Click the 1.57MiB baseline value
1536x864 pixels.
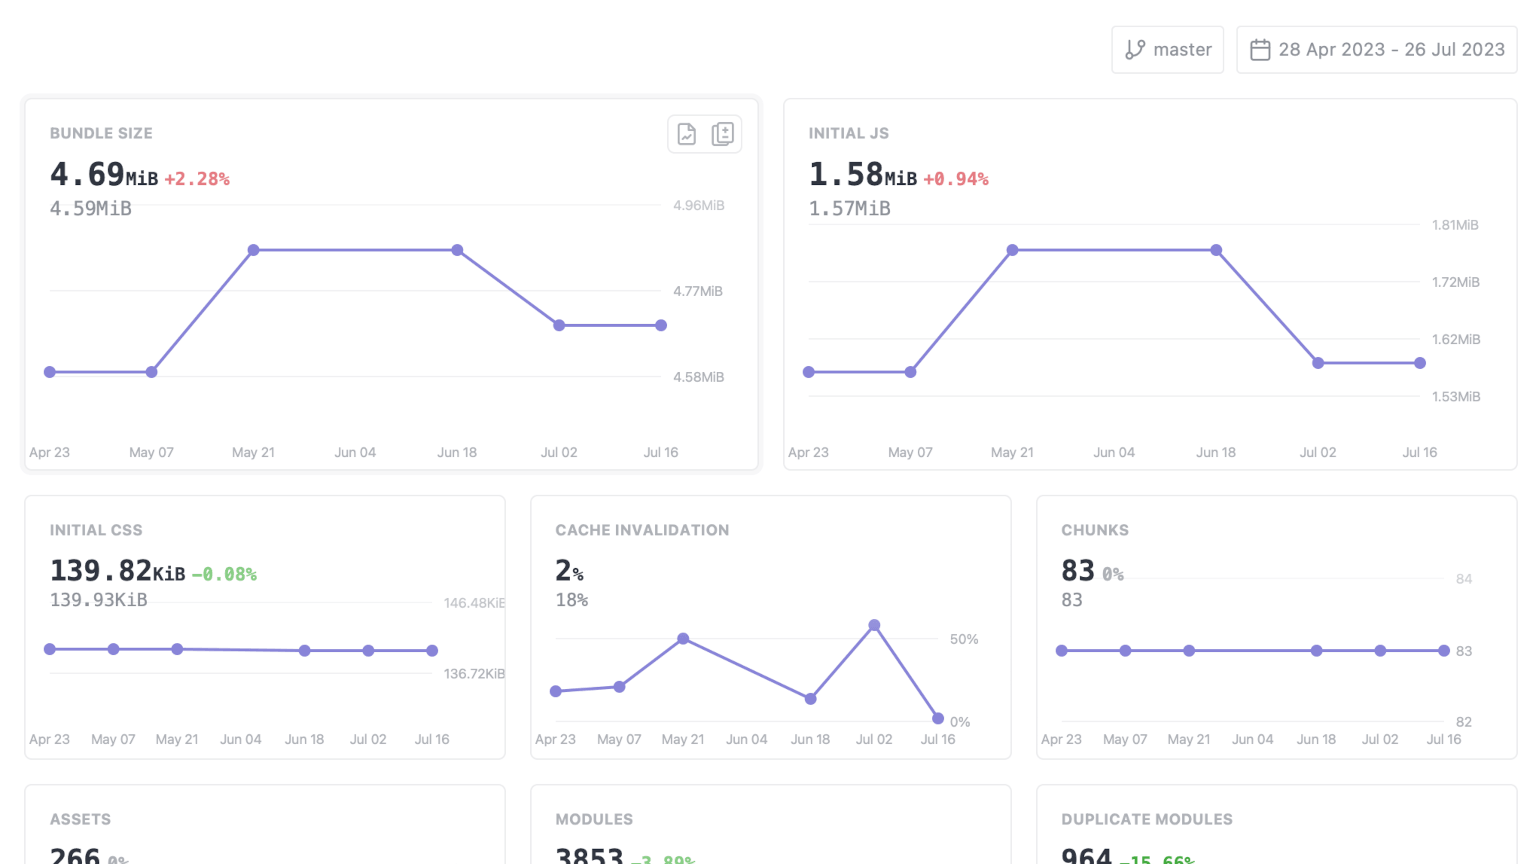pyautogui.click(x=850, y=208)
